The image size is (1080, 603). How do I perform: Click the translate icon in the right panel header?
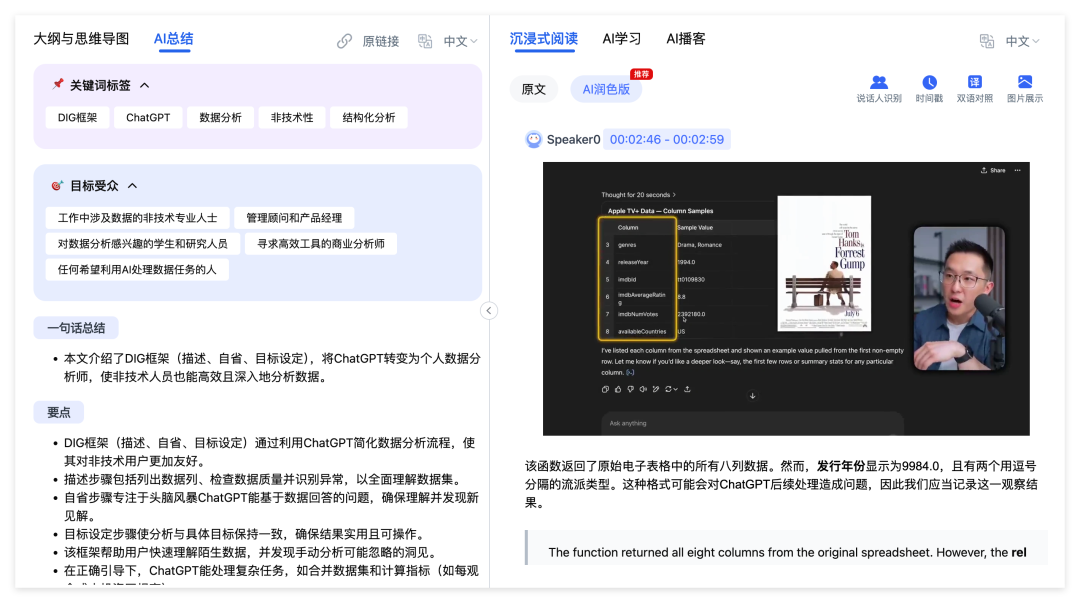pos(987,41)
